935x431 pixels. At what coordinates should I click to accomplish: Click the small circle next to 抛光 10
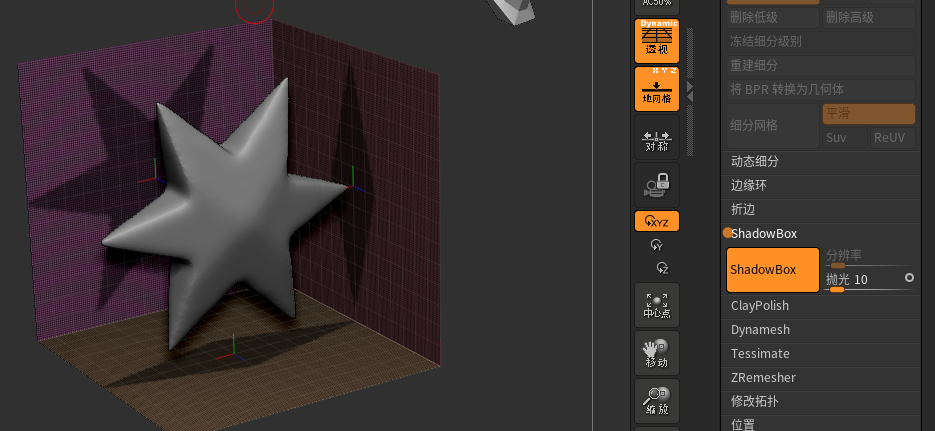click(909, 278)
